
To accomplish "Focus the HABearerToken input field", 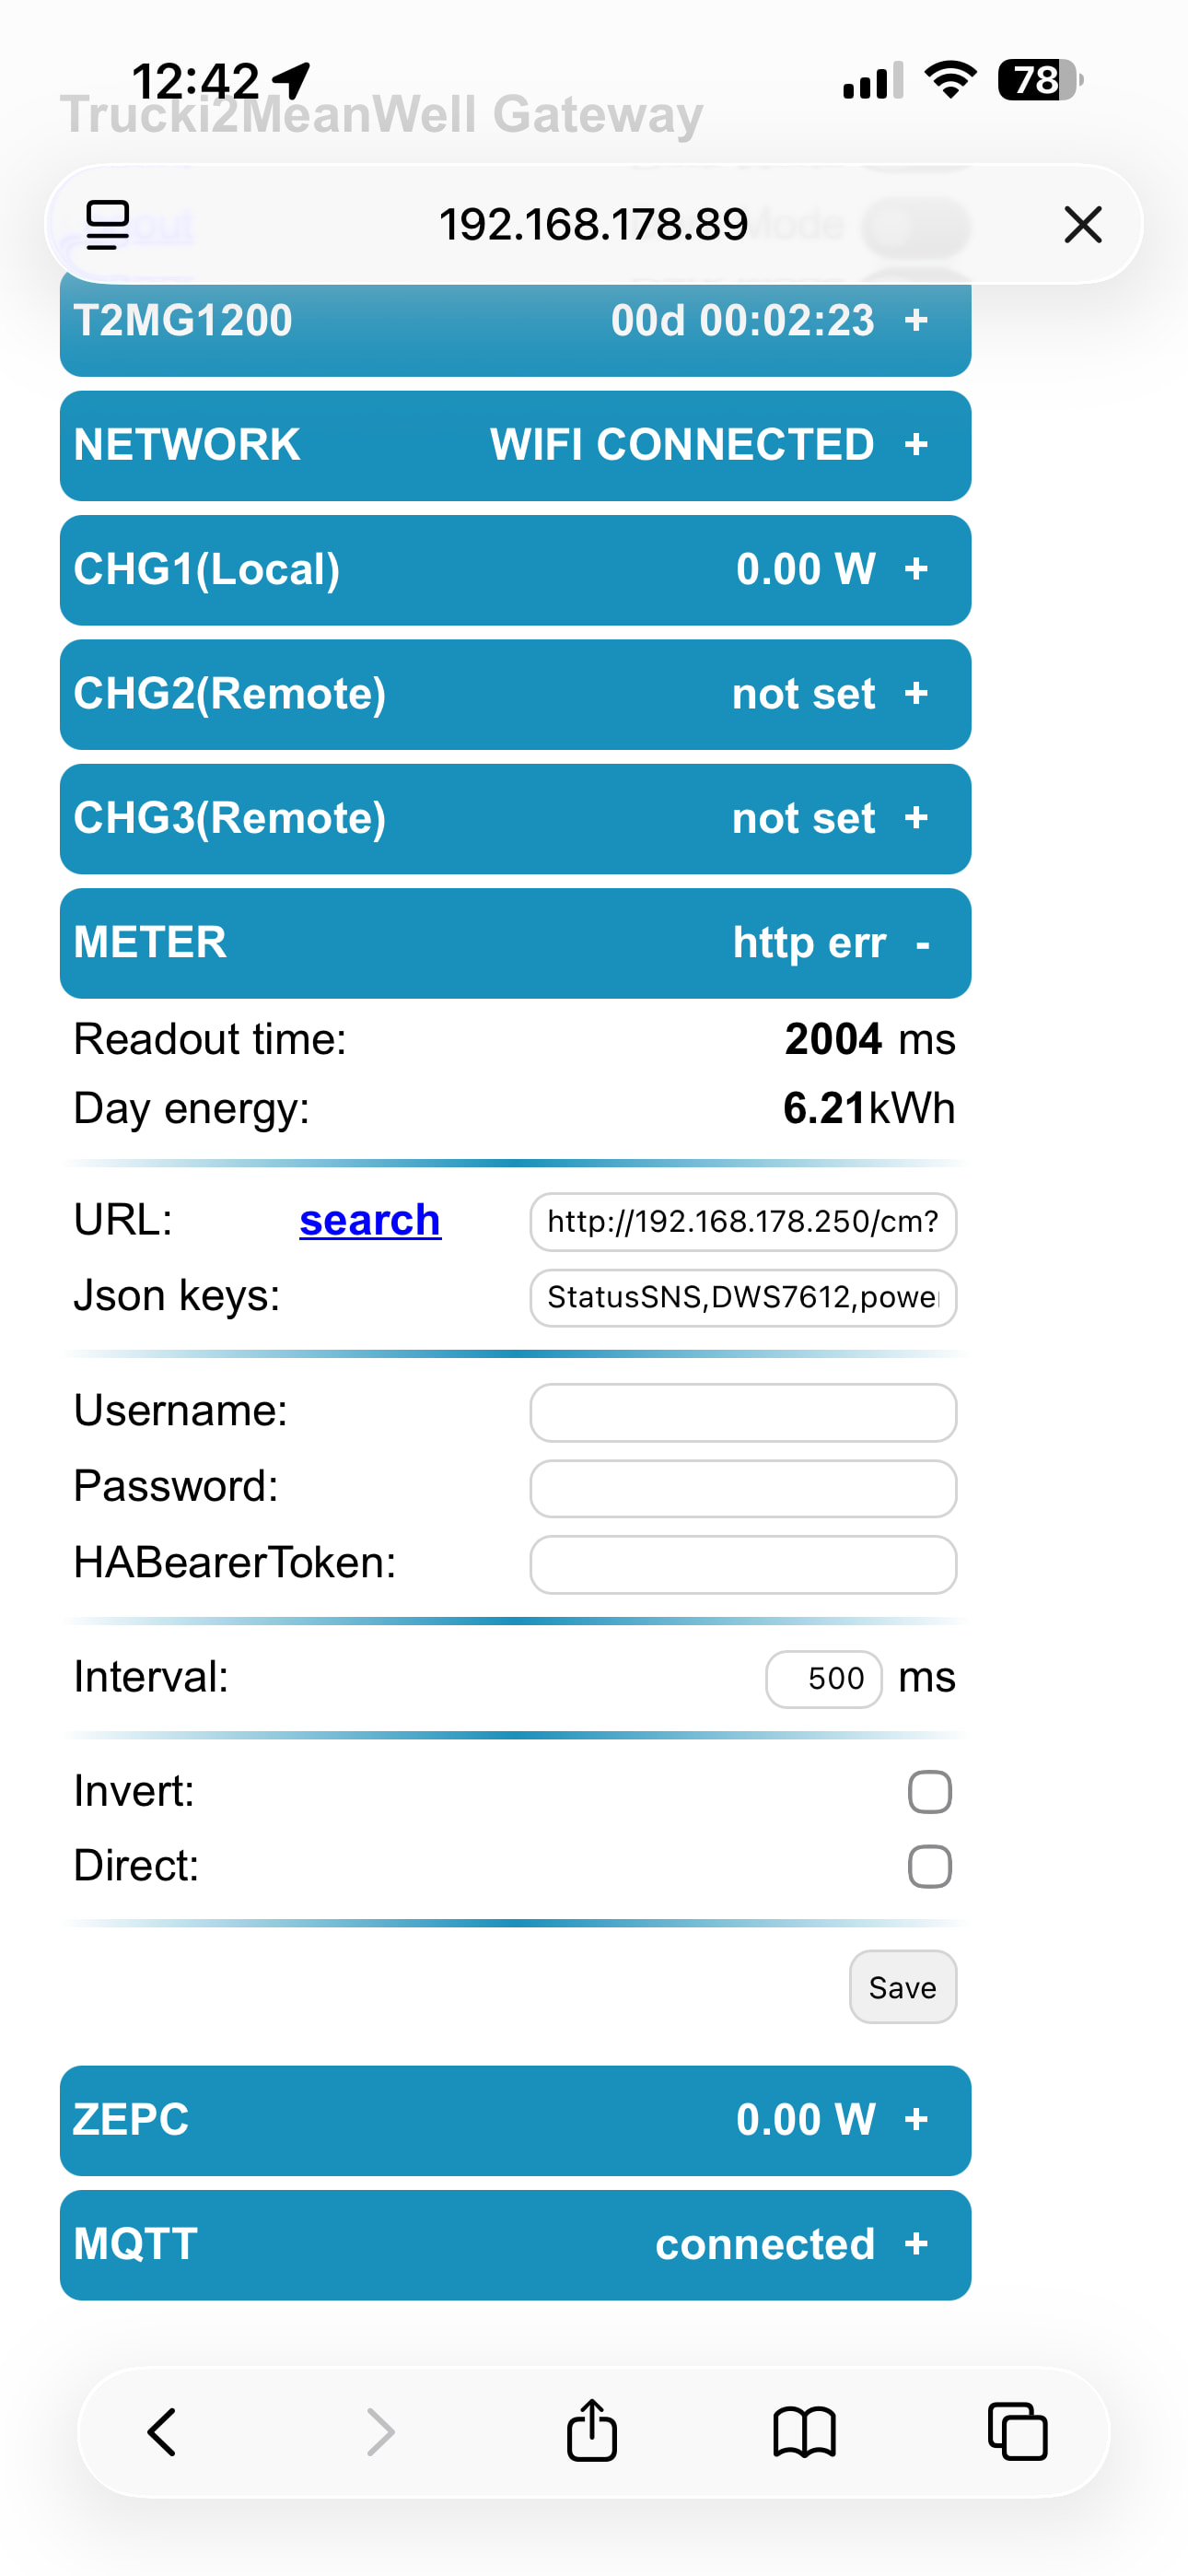I will coord(742,1564).
